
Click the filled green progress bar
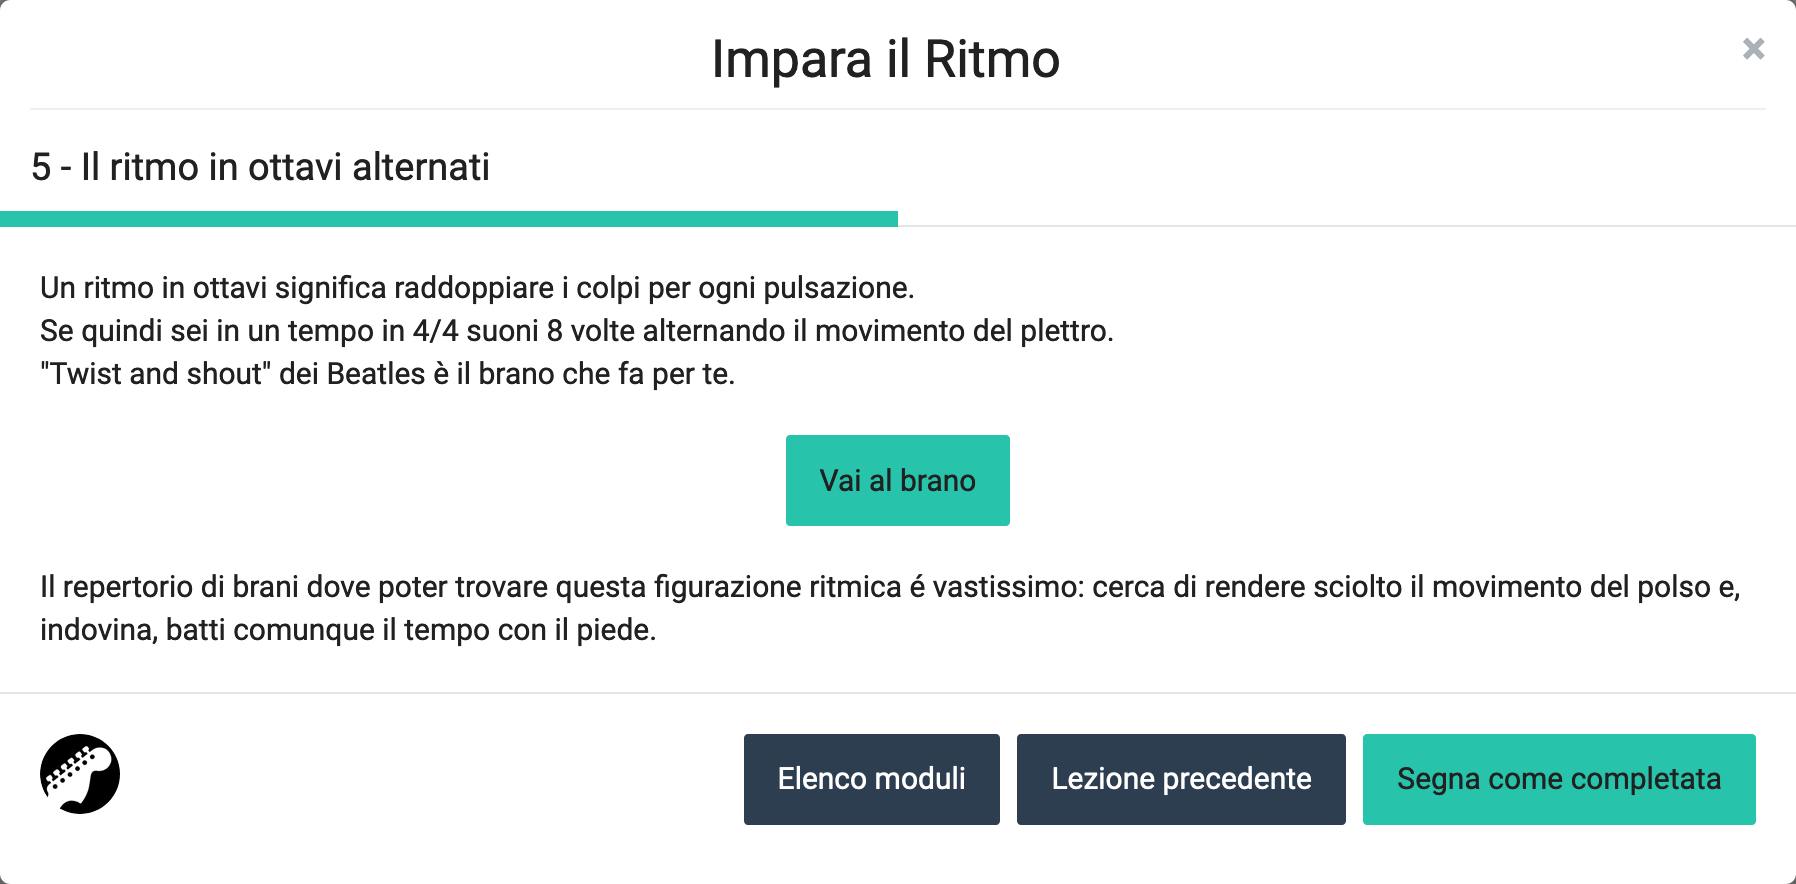pyautogui.click(x=448, y=219)
